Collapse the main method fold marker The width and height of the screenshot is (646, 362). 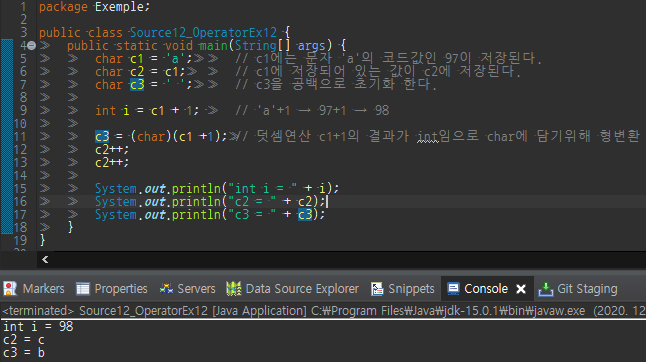[32, 45]
